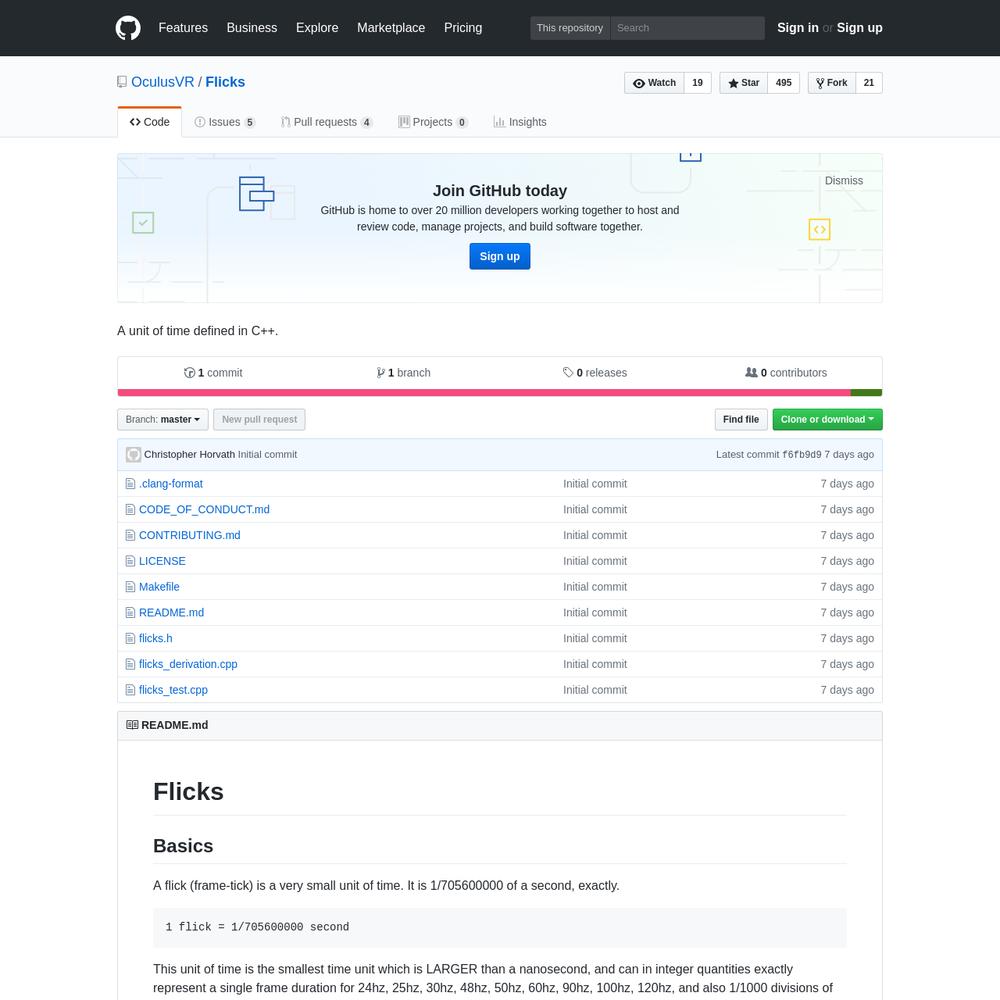Viewport: 1000px width, 1000px height.
Task: Click the watchers count 19
Action: point(697,83)
